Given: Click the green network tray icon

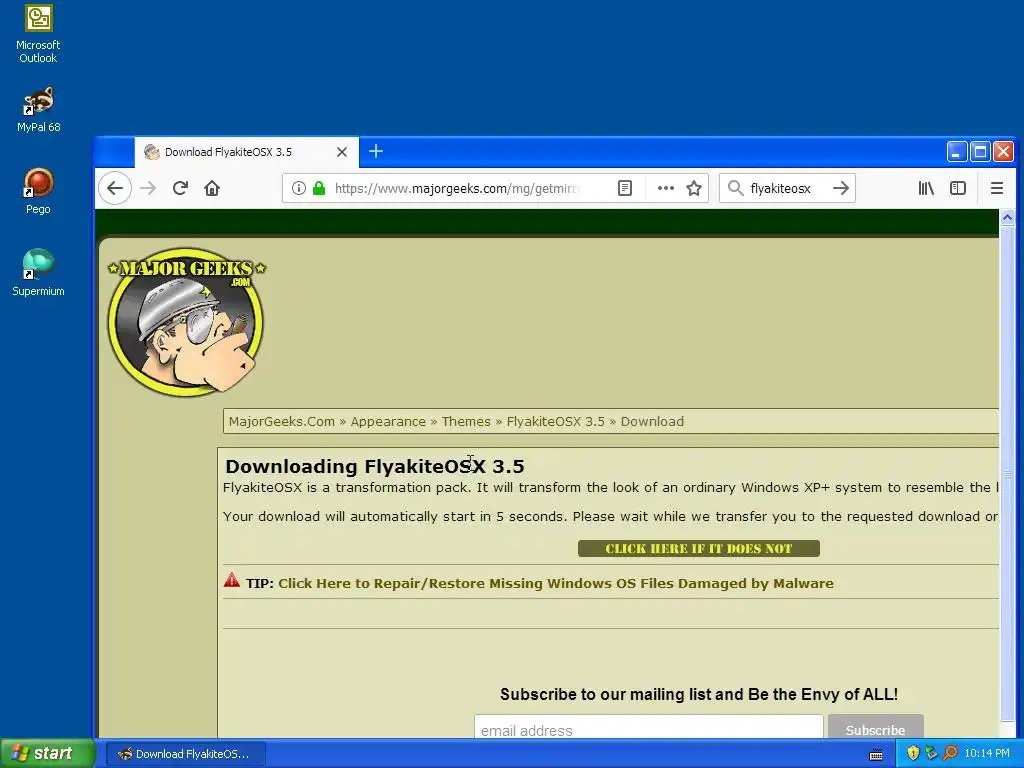Looking at the screenshot, I should click(931, 754).
